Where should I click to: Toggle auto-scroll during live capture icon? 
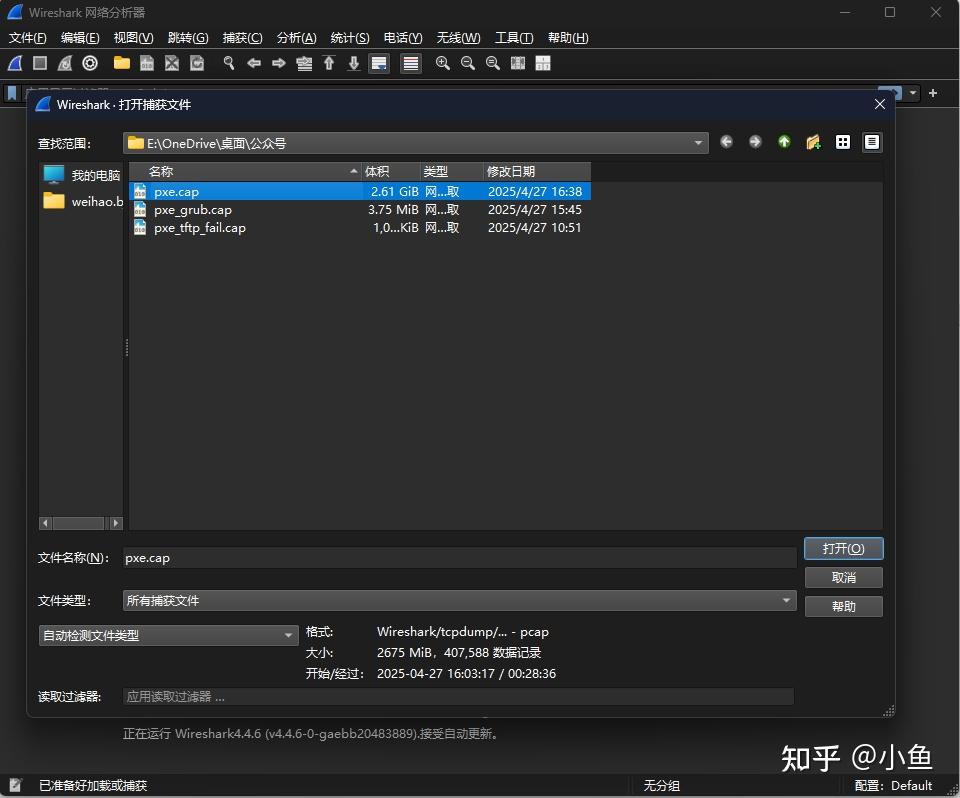coord(379,63)
